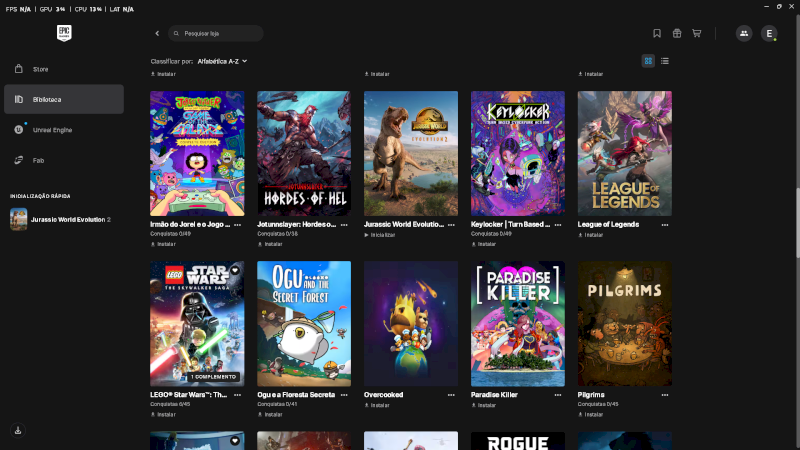
Task: Open the Unreal Engine section
Action: tap(64, 130)
